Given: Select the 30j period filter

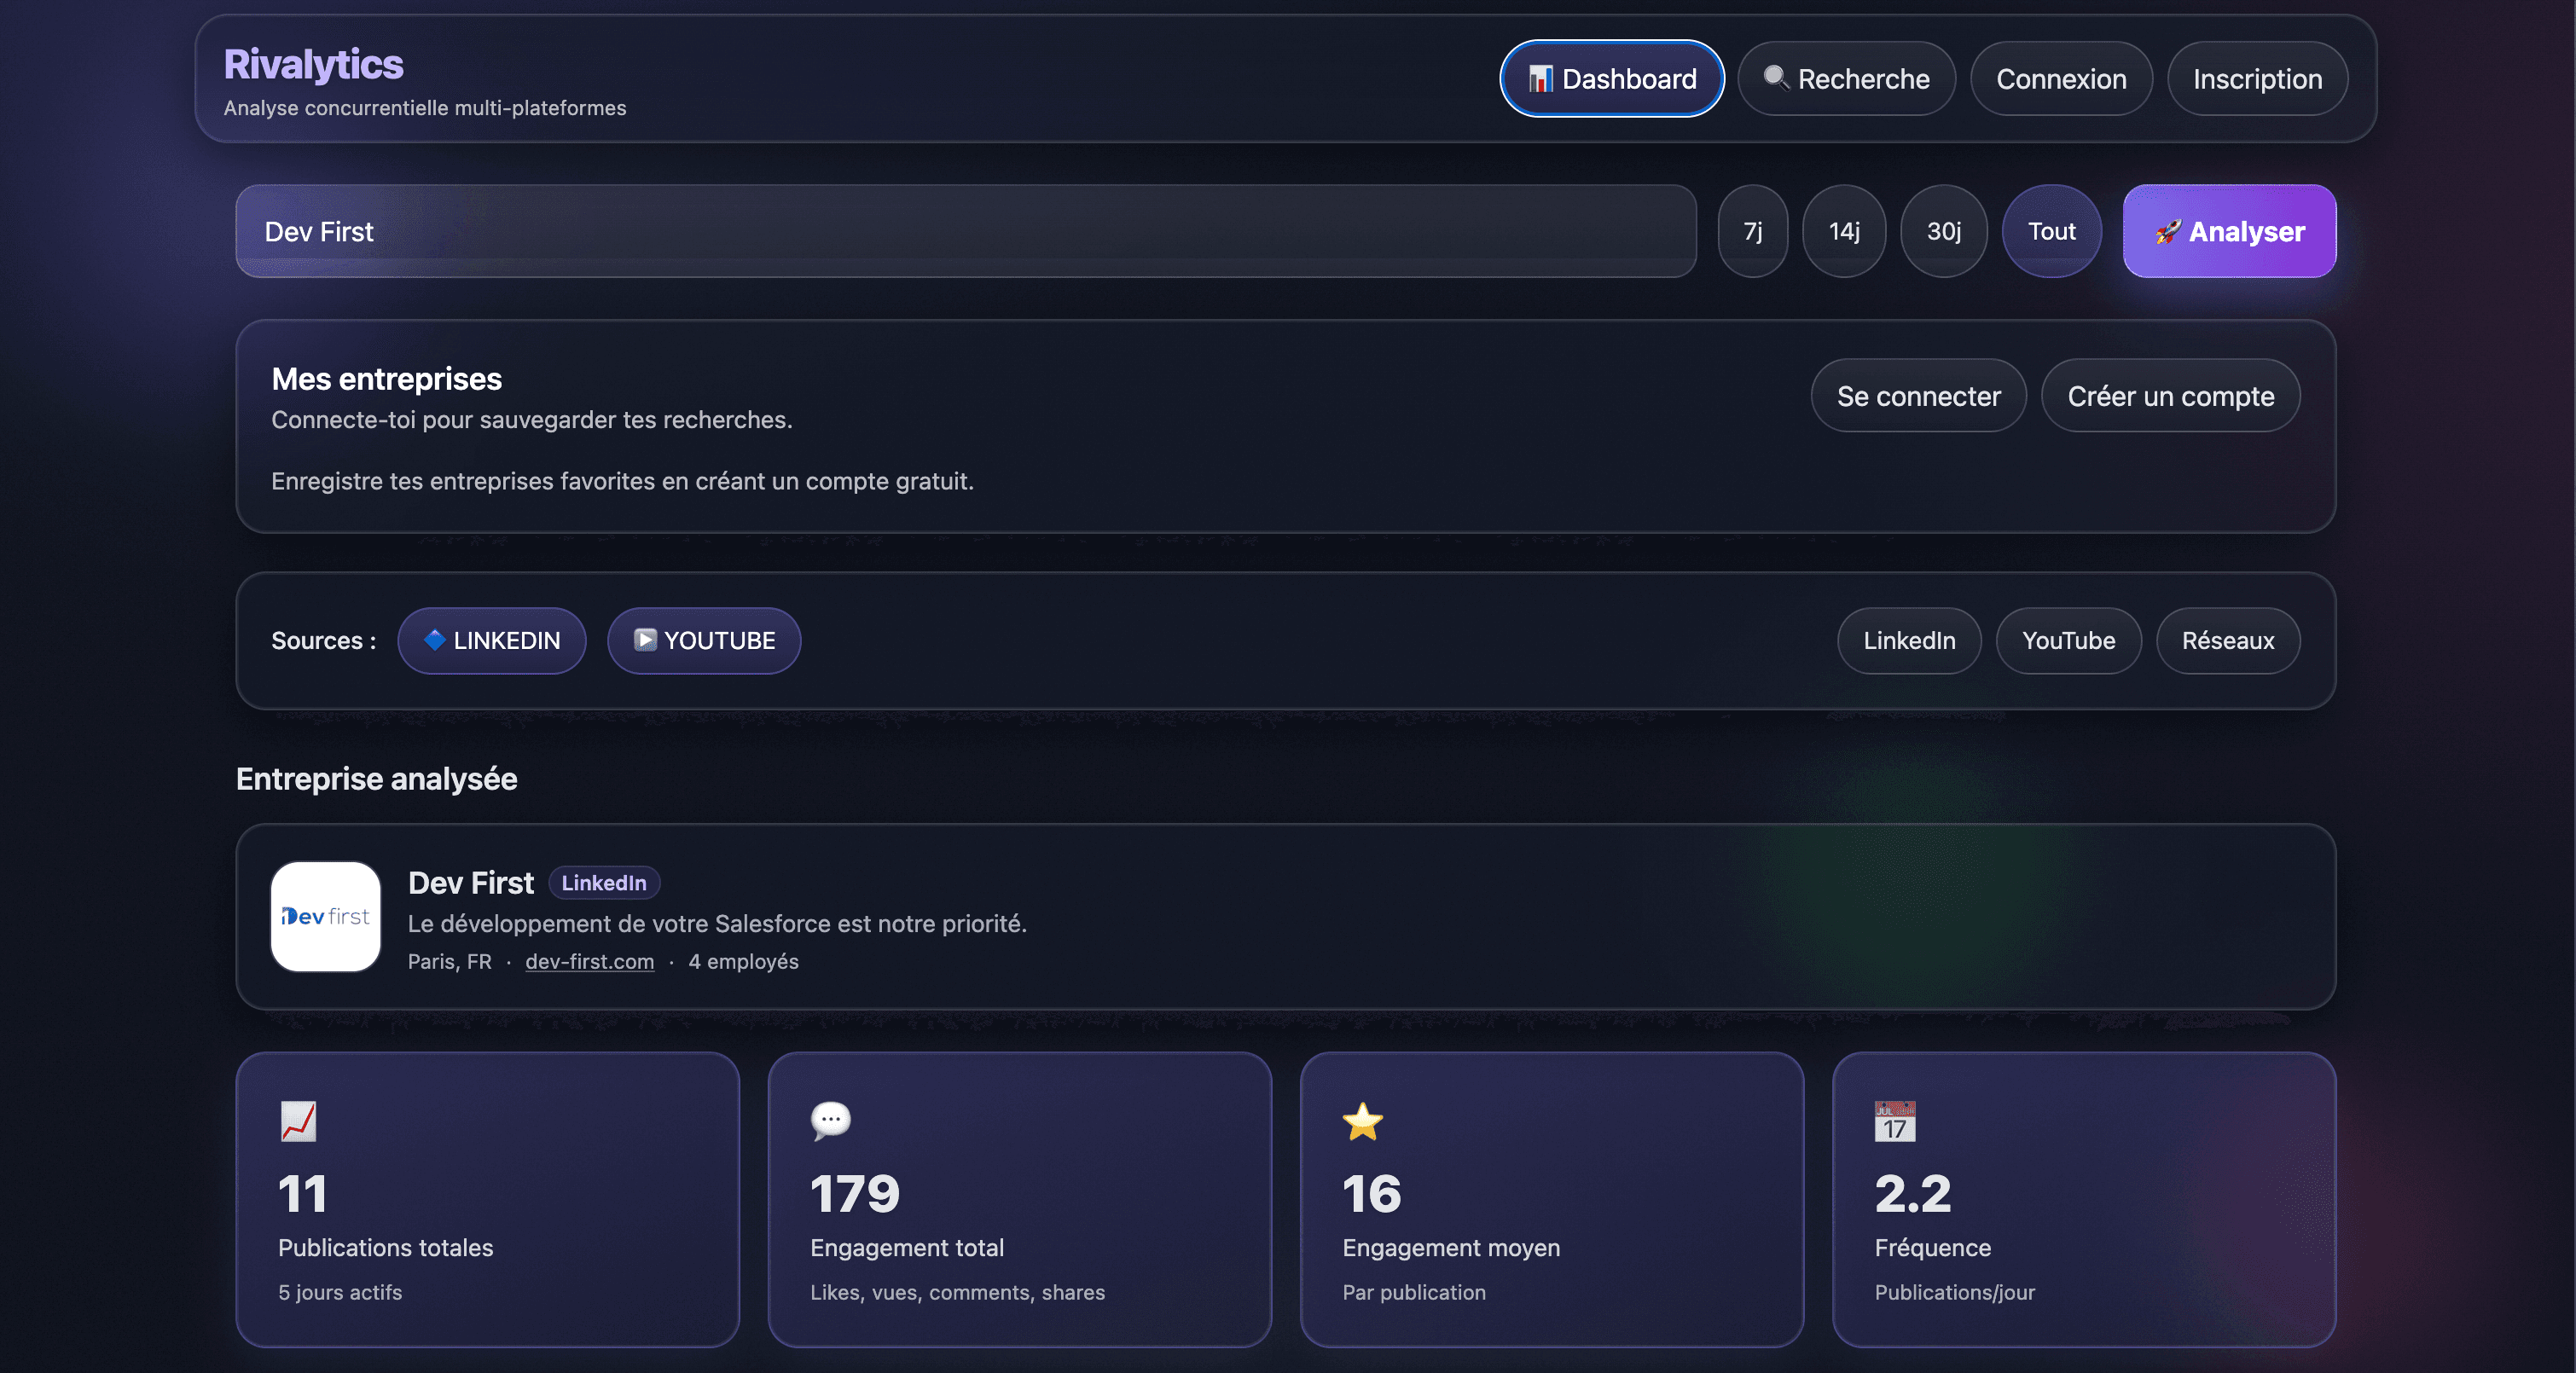Looking at the screenshot, I should 1943,231.
